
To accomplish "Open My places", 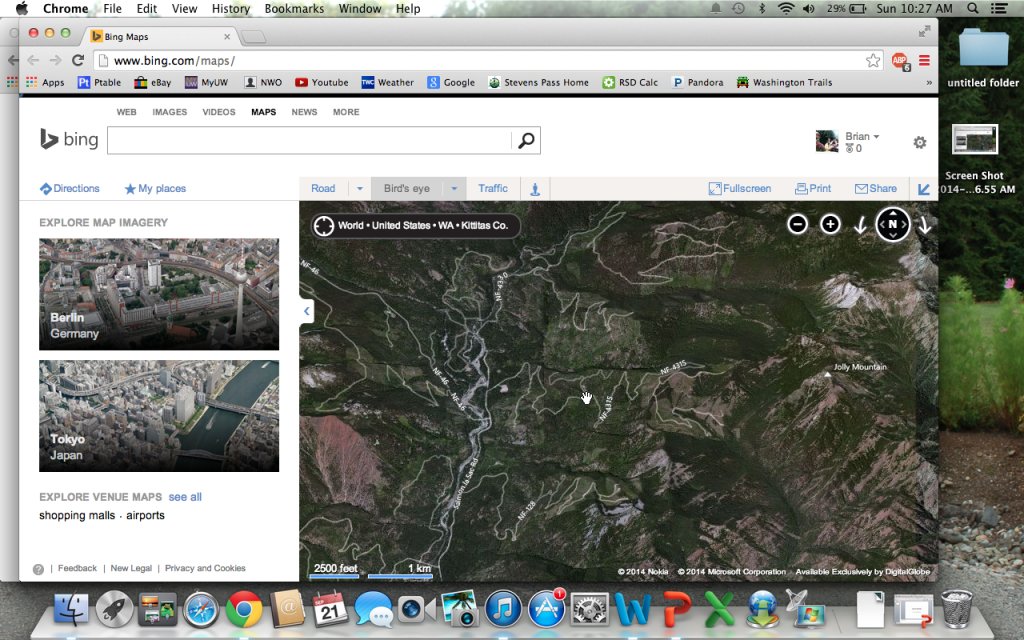I will (x=155, y=188).
